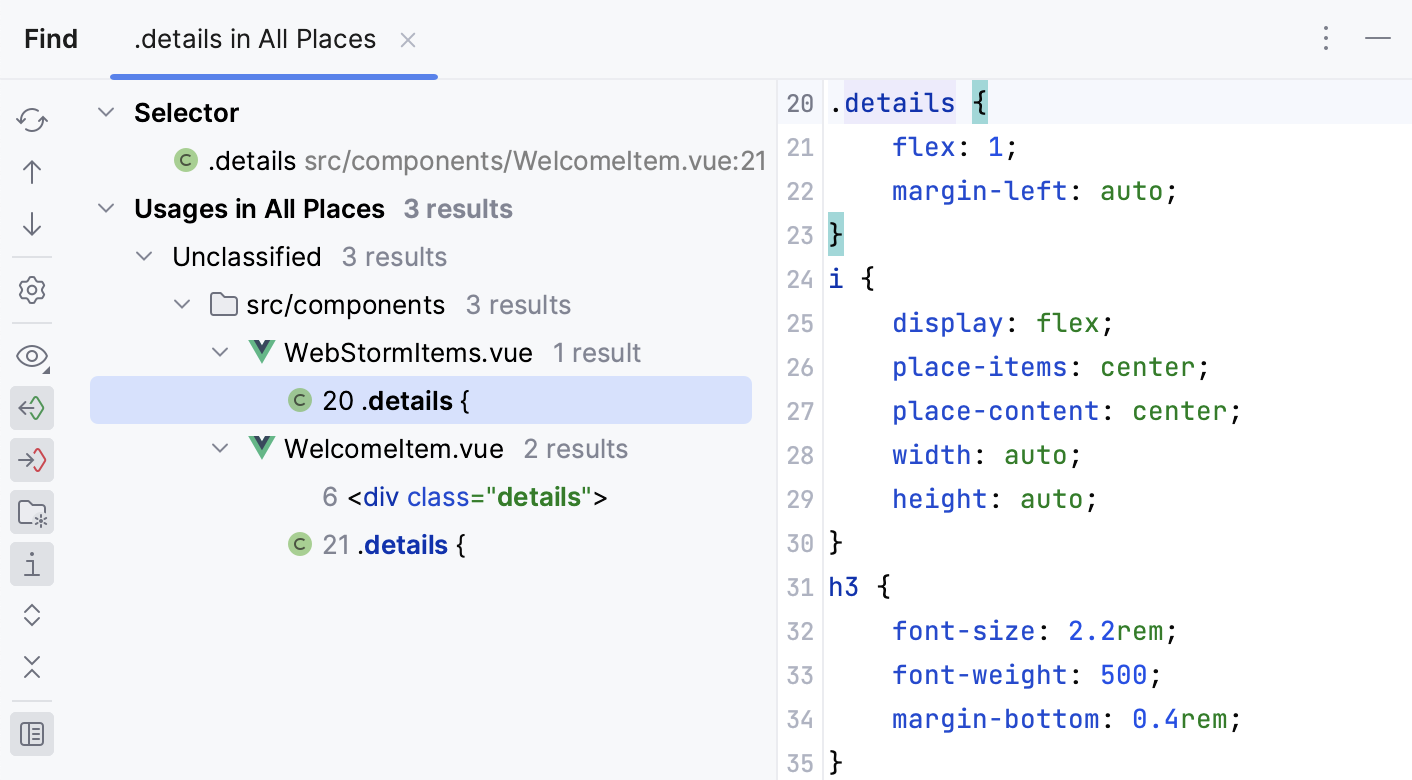Toggle show read access filter
1412x780 pixels.
point(32,408)
